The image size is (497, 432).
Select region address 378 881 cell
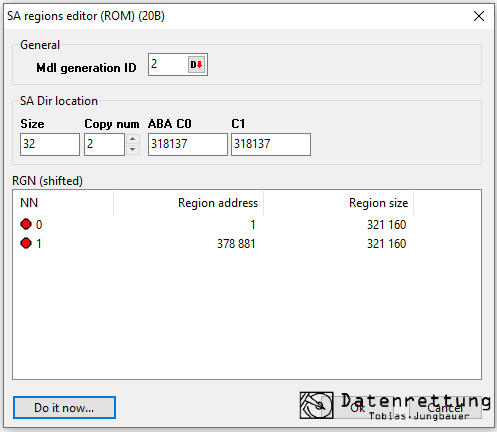point(236,244)
